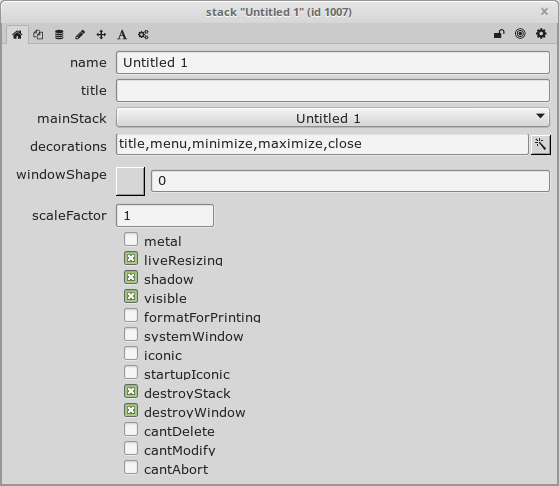Open the gears advanced icon tab
559x486 pixels.
tap(143, 35)
